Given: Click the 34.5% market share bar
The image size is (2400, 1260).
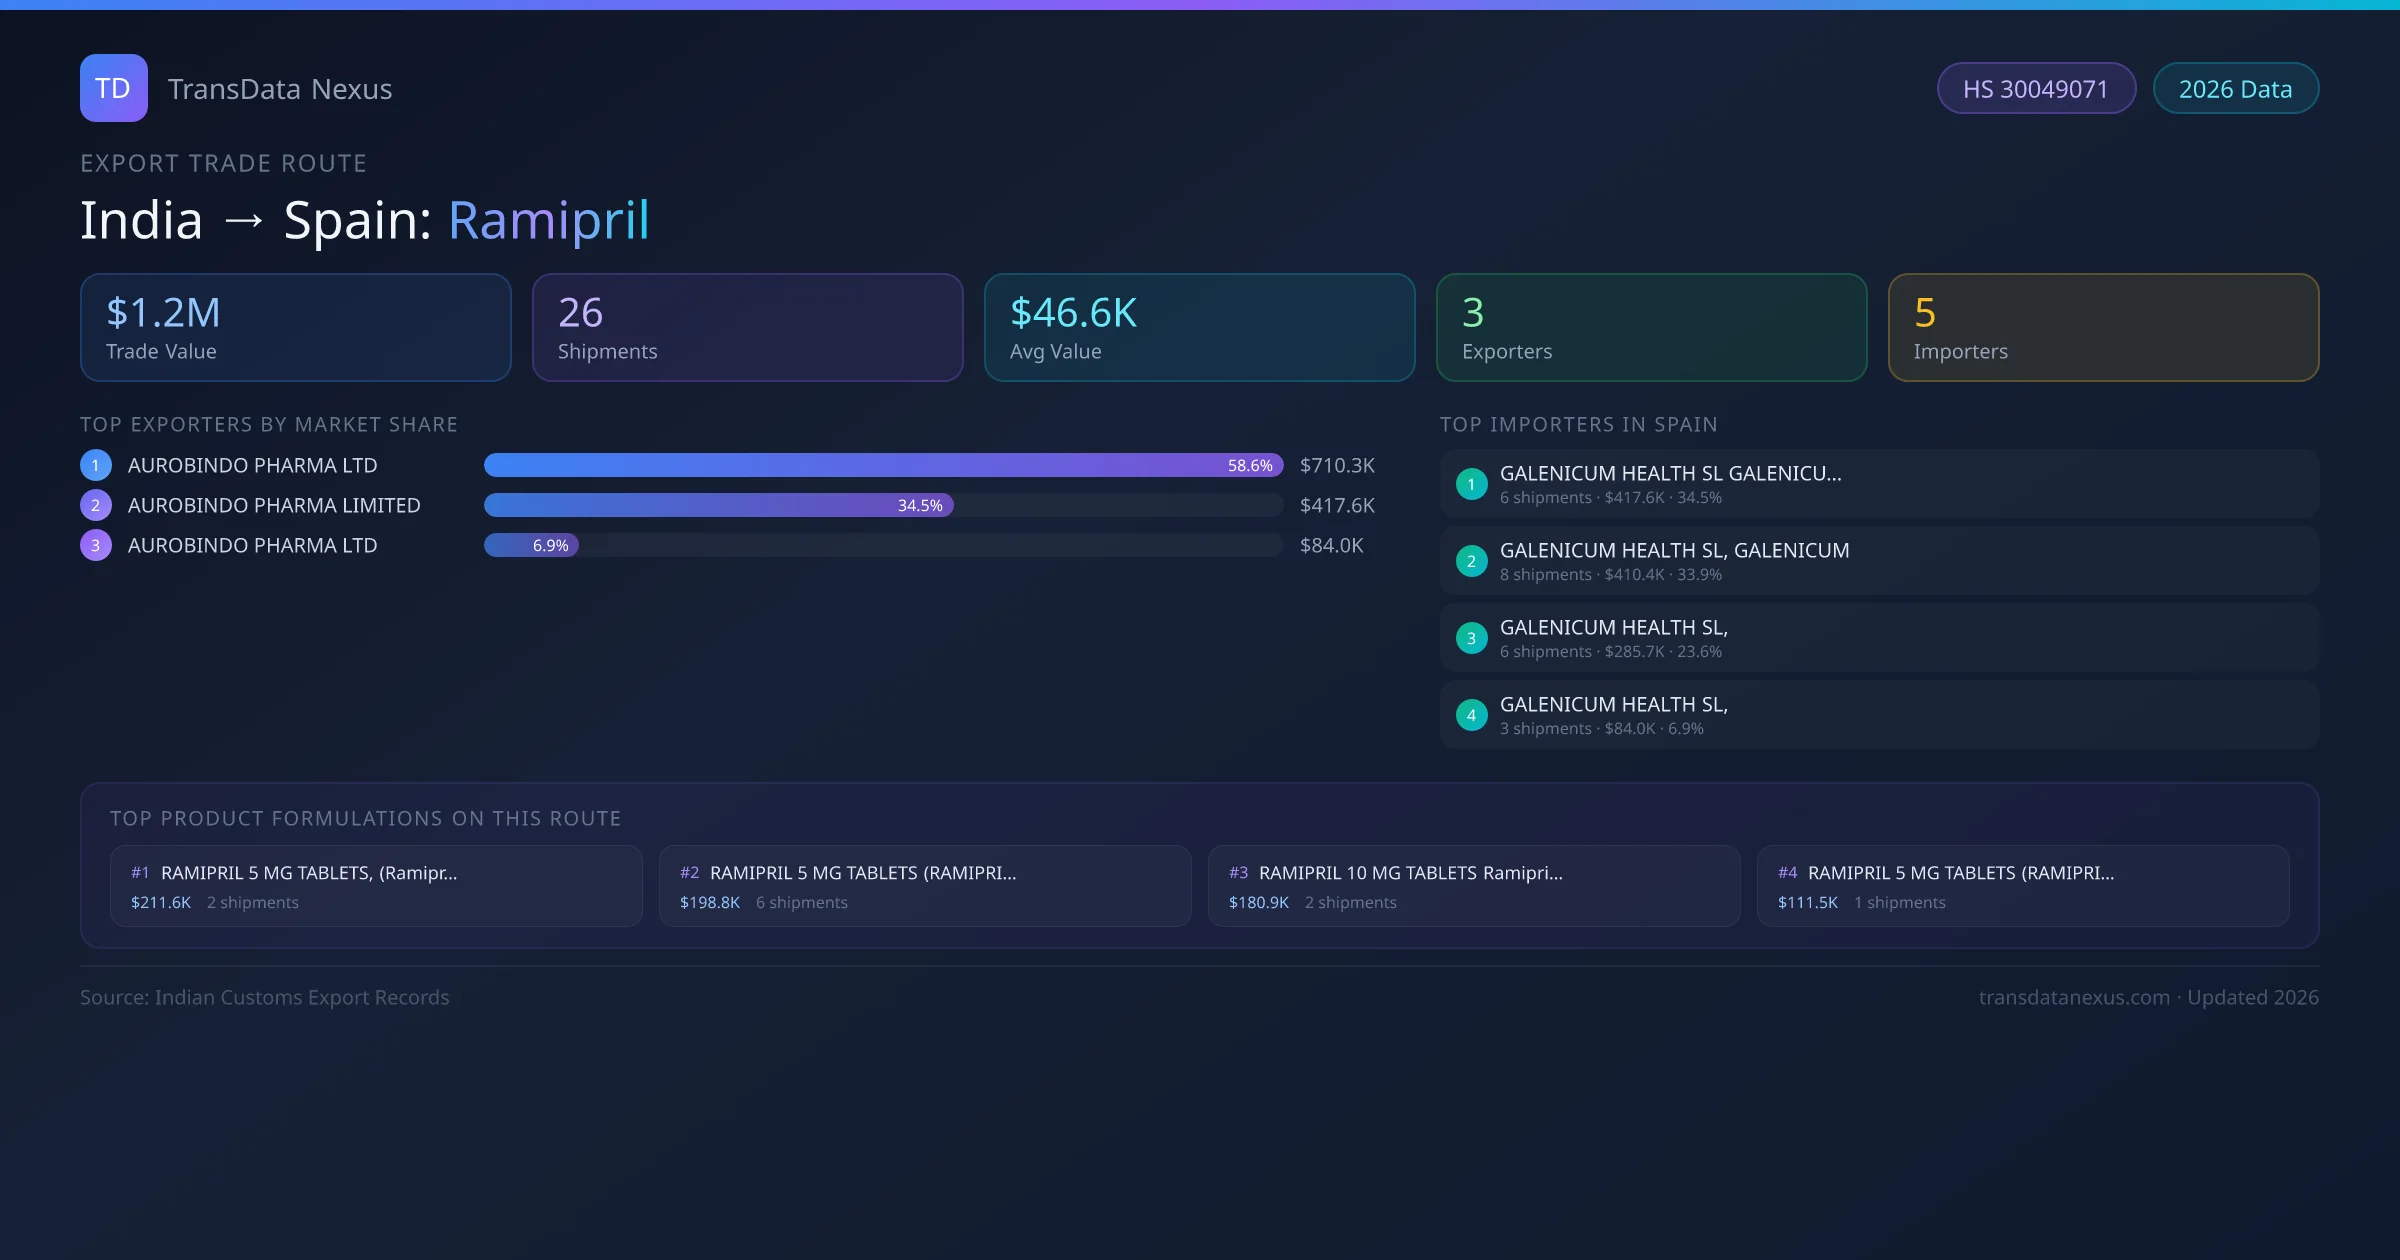Looking at the screenshot, I should 718,505.
